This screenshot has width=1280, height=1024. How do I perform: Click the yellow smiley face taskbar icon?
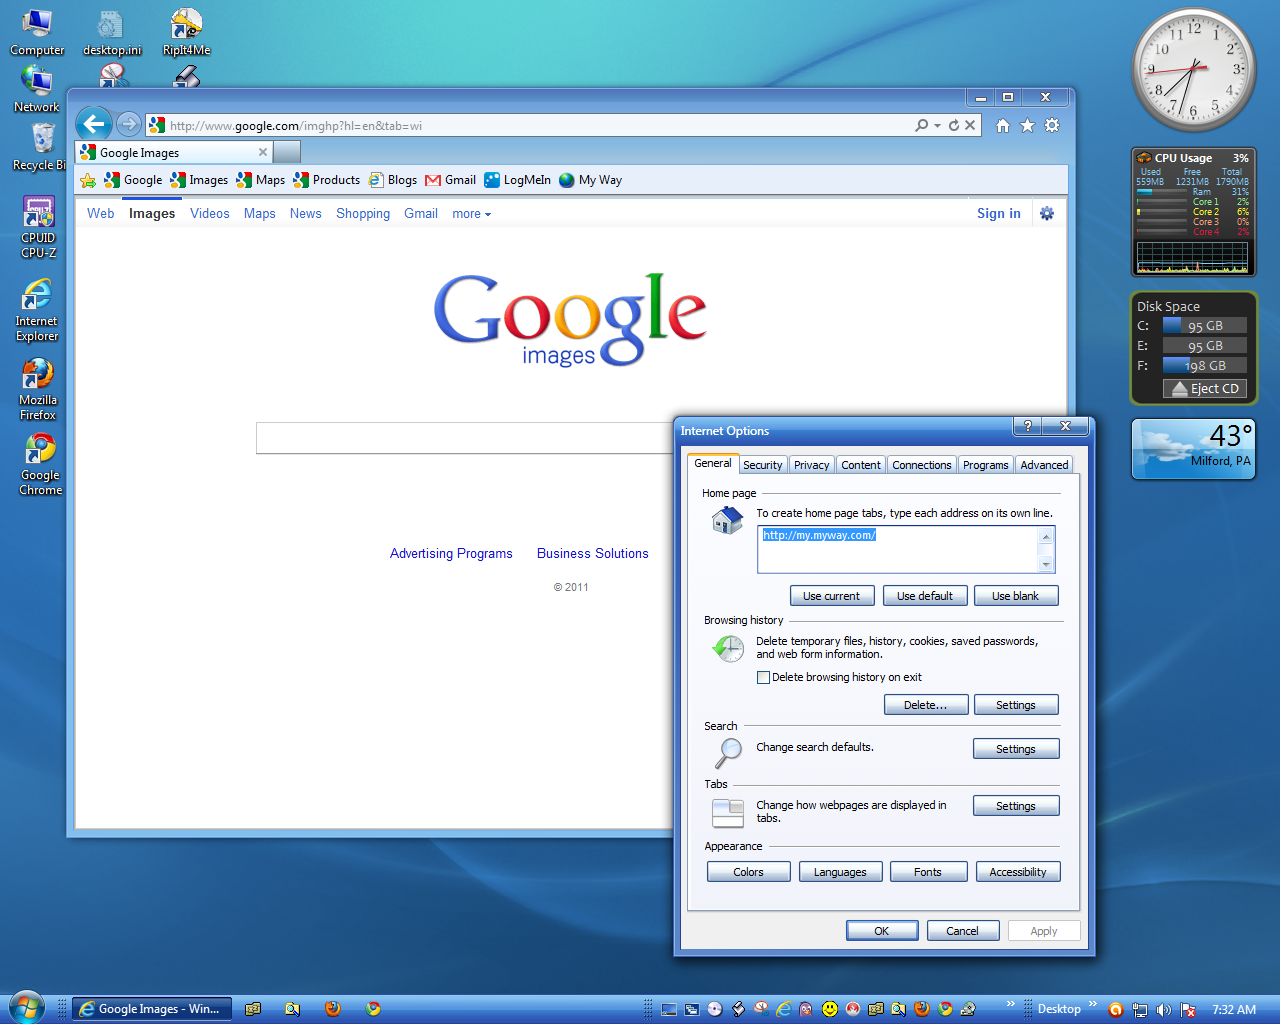pyautogui.click(x=830, y=1010)
